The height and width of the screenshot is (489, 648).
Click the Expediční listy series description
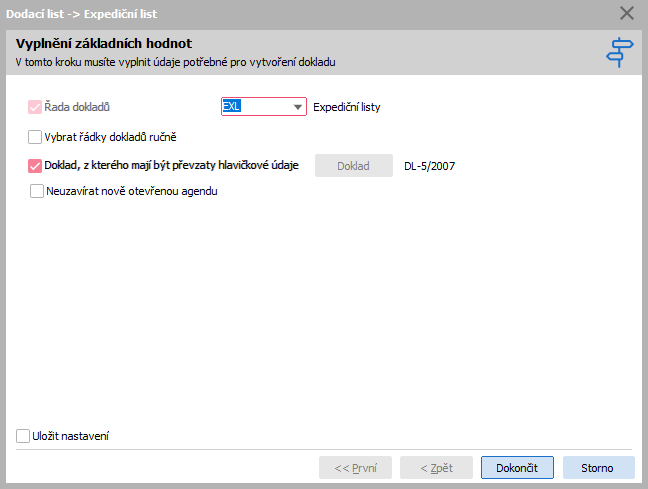346,107
